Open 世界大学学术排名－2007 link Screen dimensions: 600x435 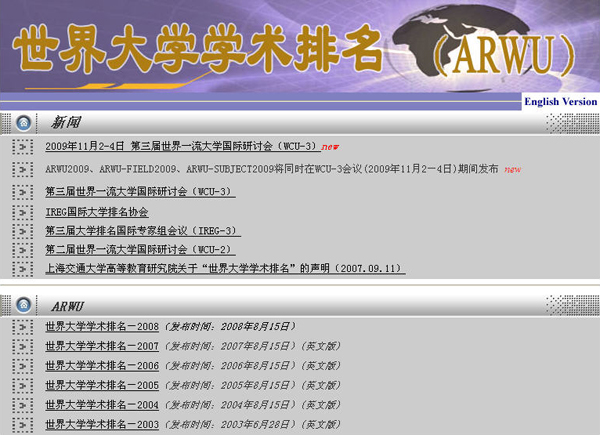pos(102,346)
